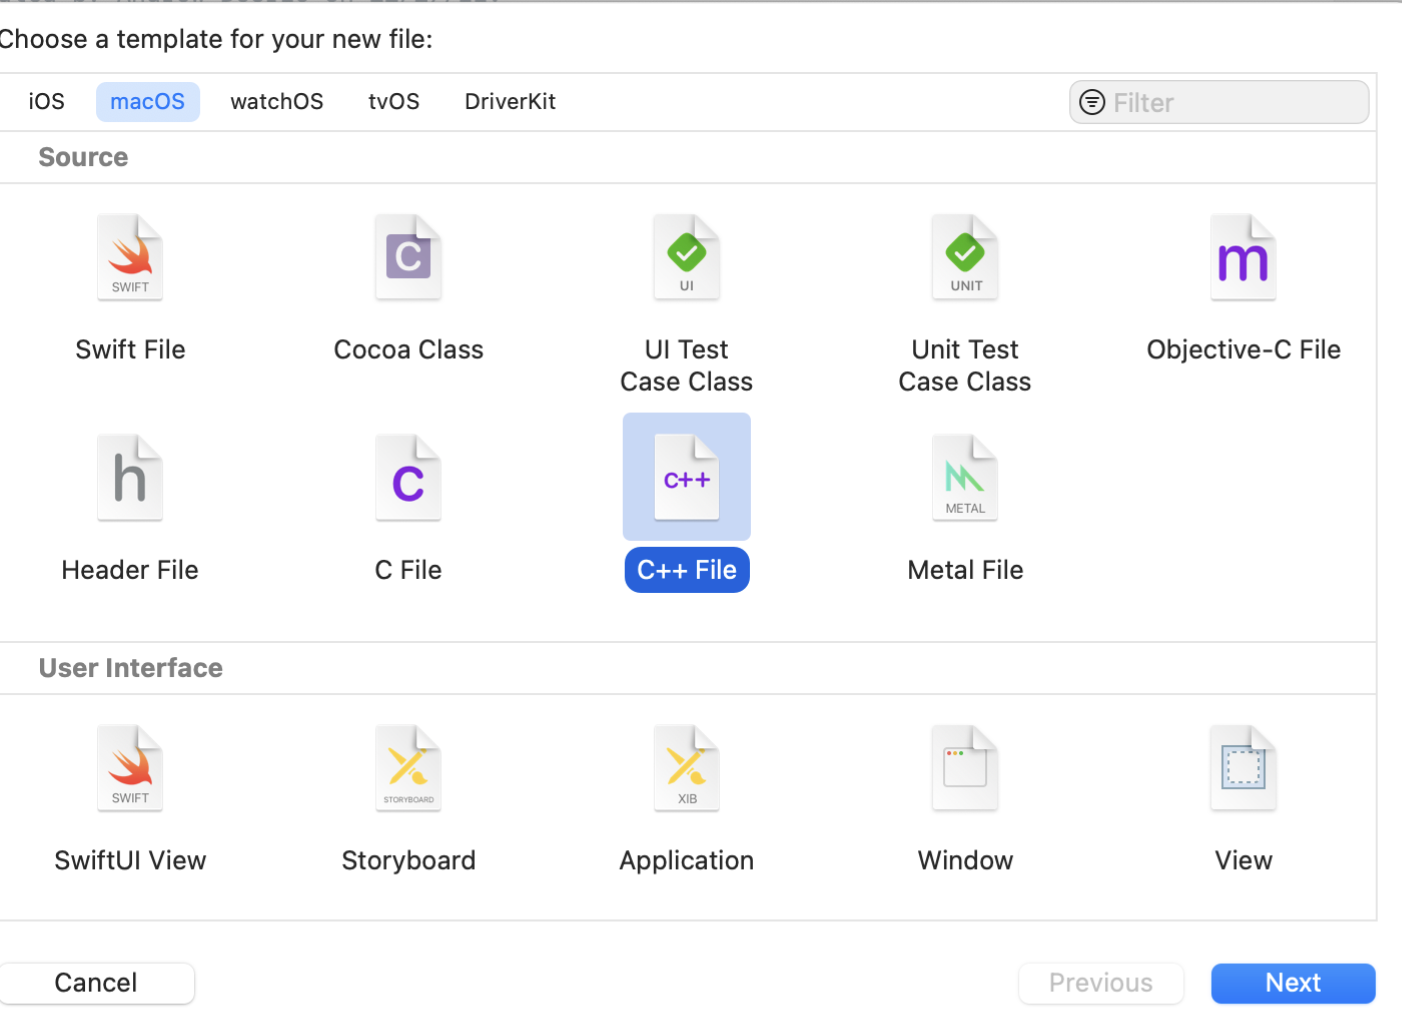This screenshot has height=1024, width=1402.
Task: Pick the C File template icon
Action: coord(408,478)
